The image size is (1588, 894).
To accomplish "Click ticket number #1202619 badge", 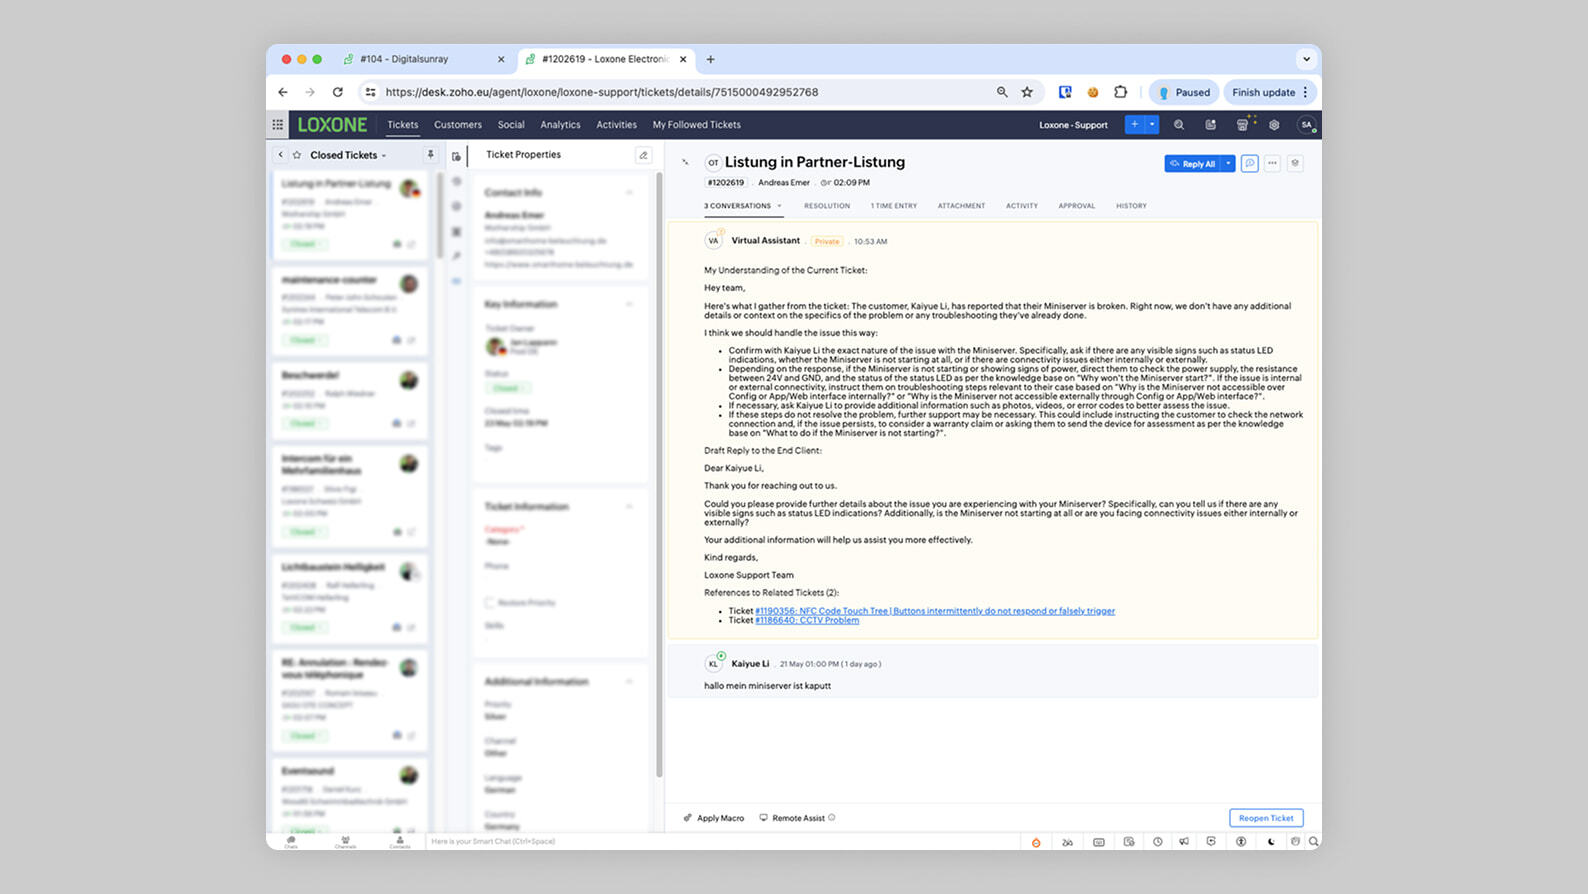I will coord(726,183).
